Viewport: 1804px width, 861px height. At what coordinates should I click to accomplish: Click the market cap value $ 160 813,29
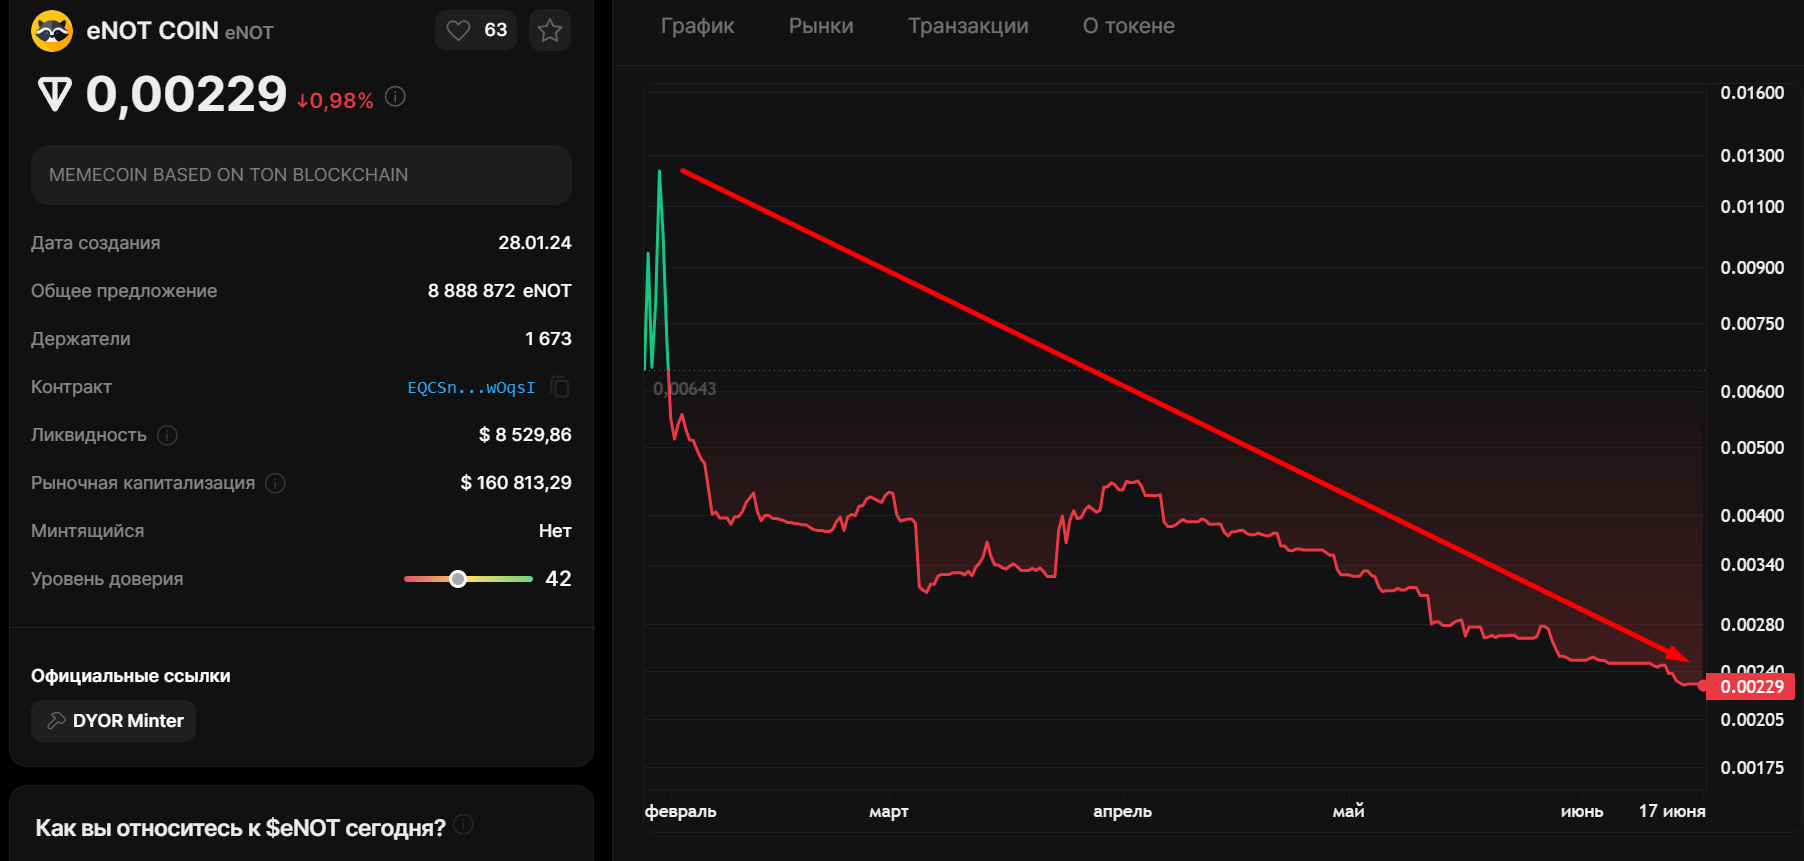pos(516,483)
